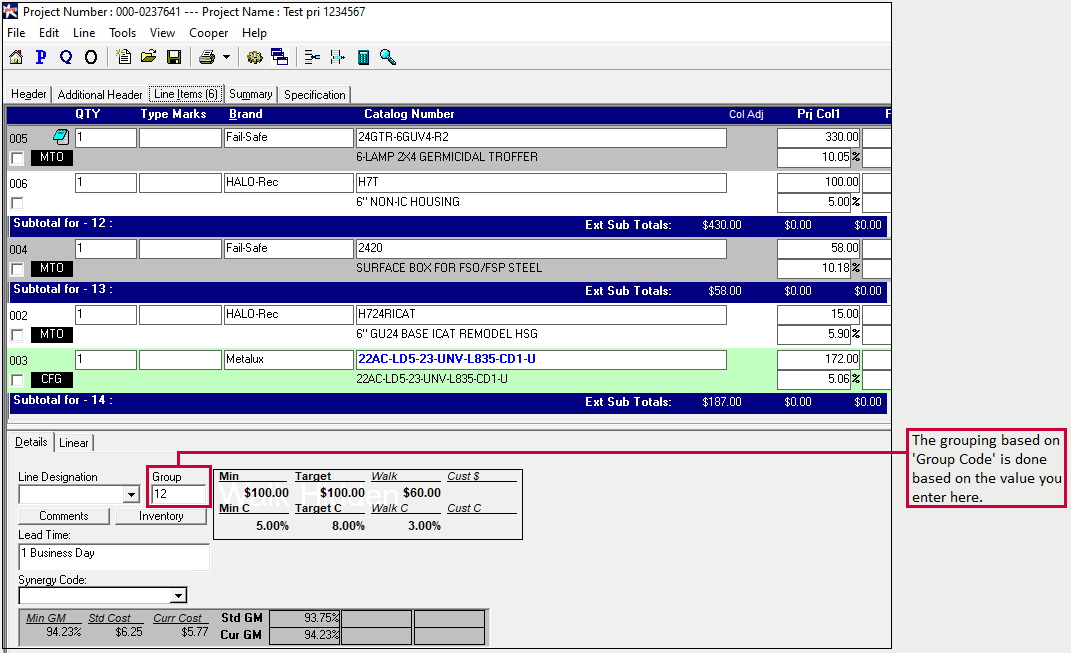
Task: Go to the Additional Header tab
Action: pos(100,94)
